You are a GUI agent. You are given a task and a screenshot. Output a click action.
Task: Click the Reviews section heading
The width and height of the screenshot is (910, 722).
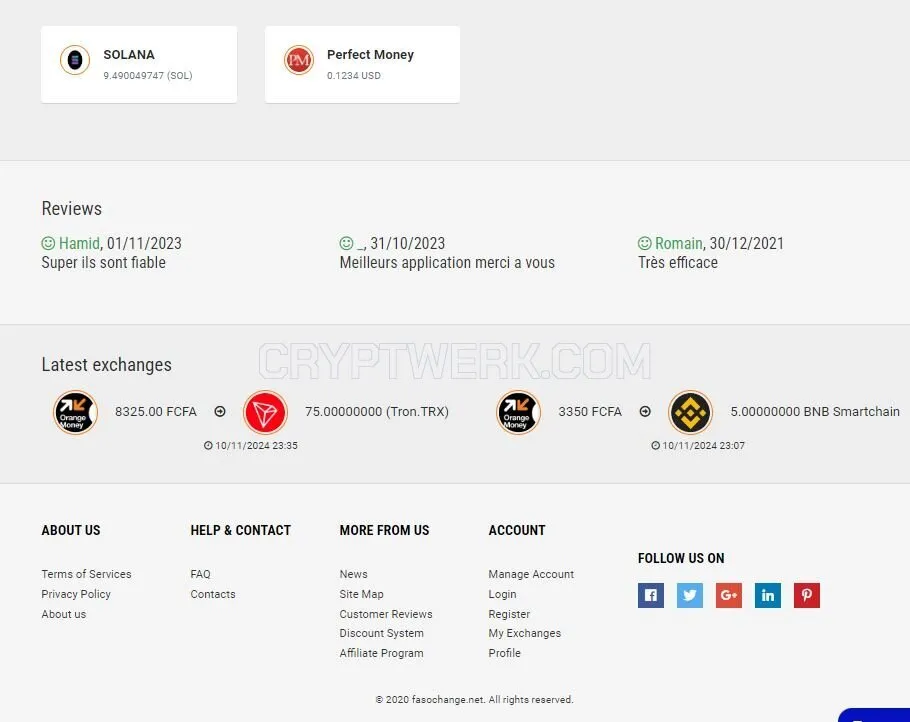71,208
